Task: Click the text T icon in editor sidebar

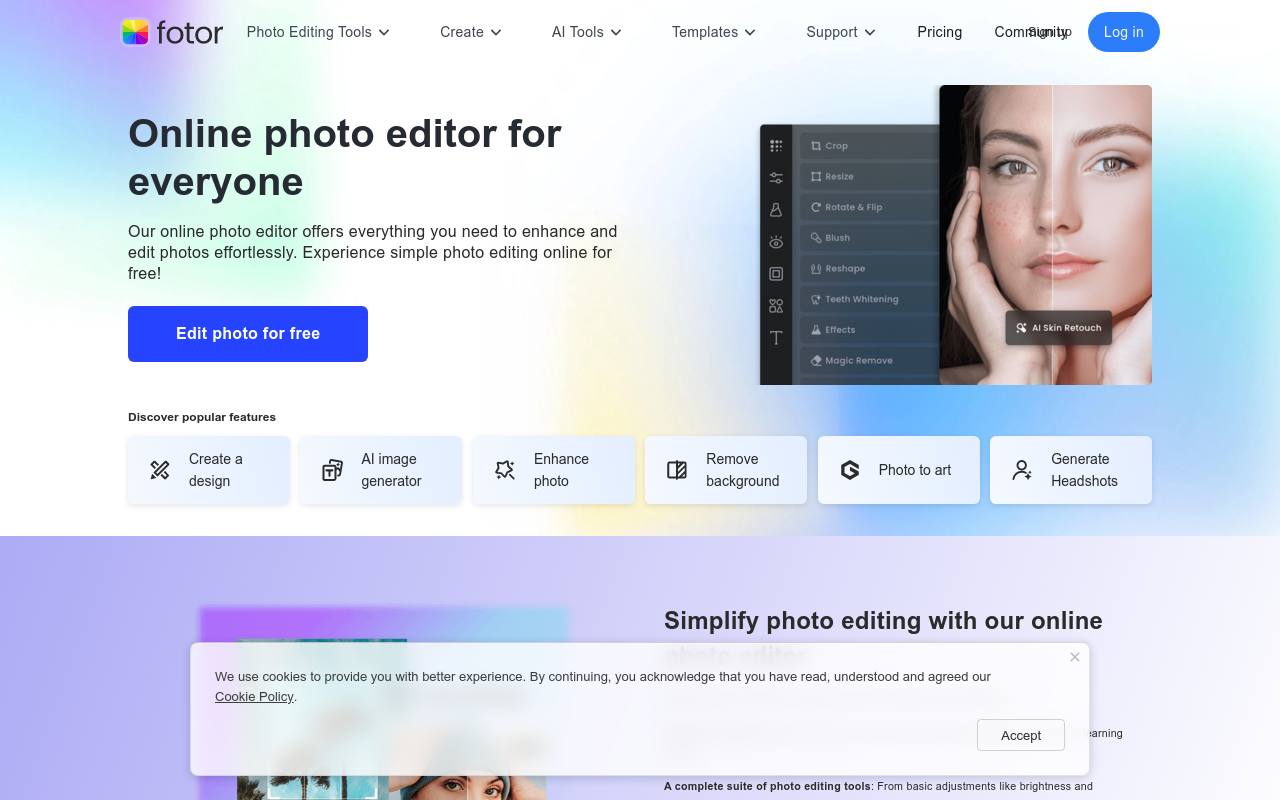Action: [x=776, y=338]
